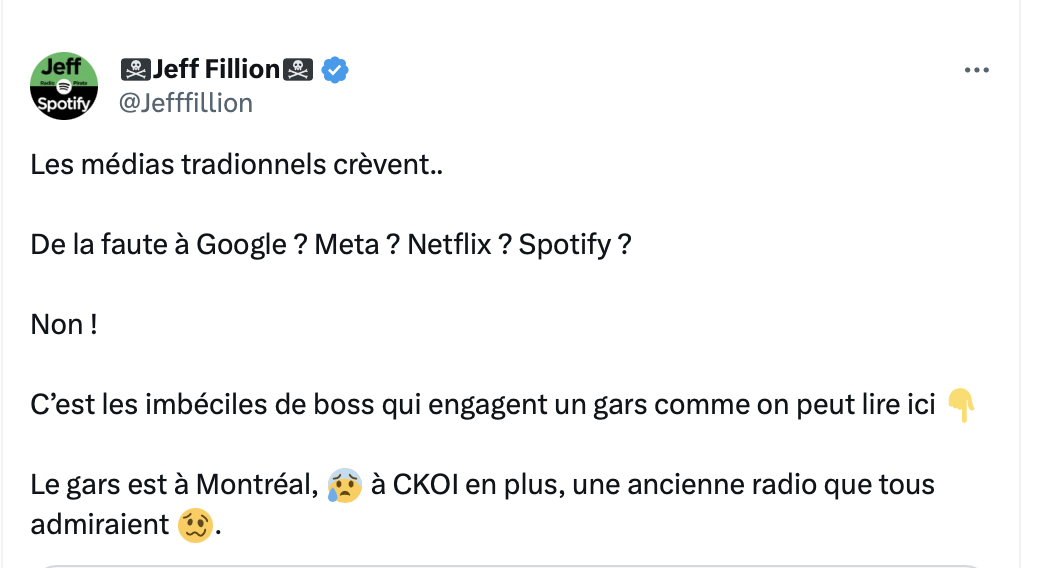Click the word Google in the tweet
Viewport: 1038px width, 568px height.
point(240,245)
